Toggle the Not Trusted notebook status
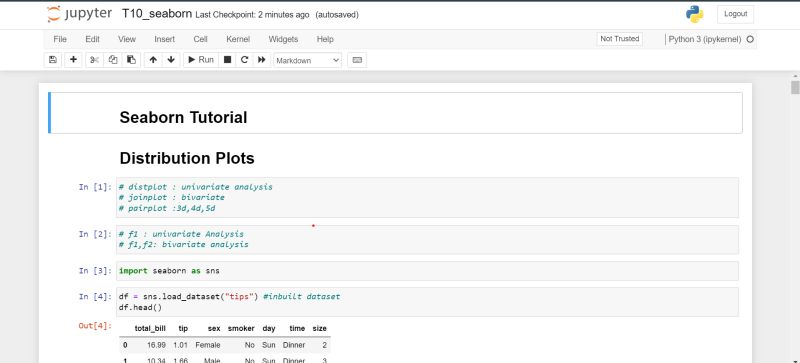 619,39
